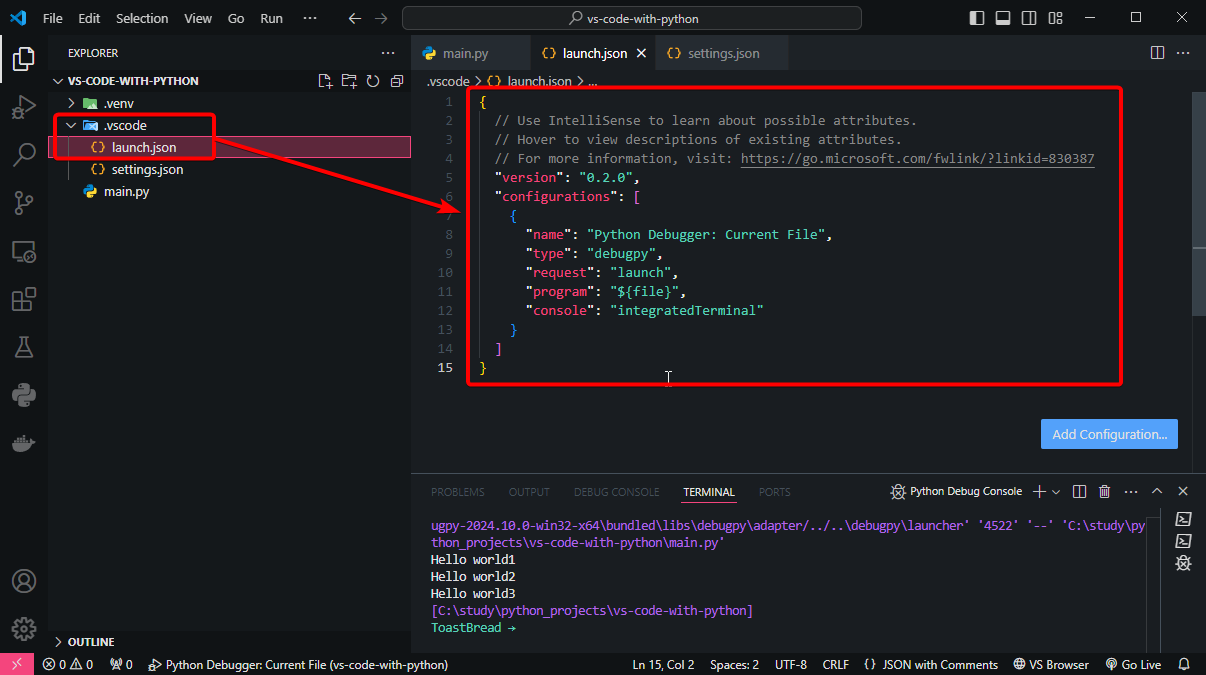Open the Go menu
Image resolution: width=1206 pixels, height=675 pixels.
pyautogui.click(x=236, y=18)
